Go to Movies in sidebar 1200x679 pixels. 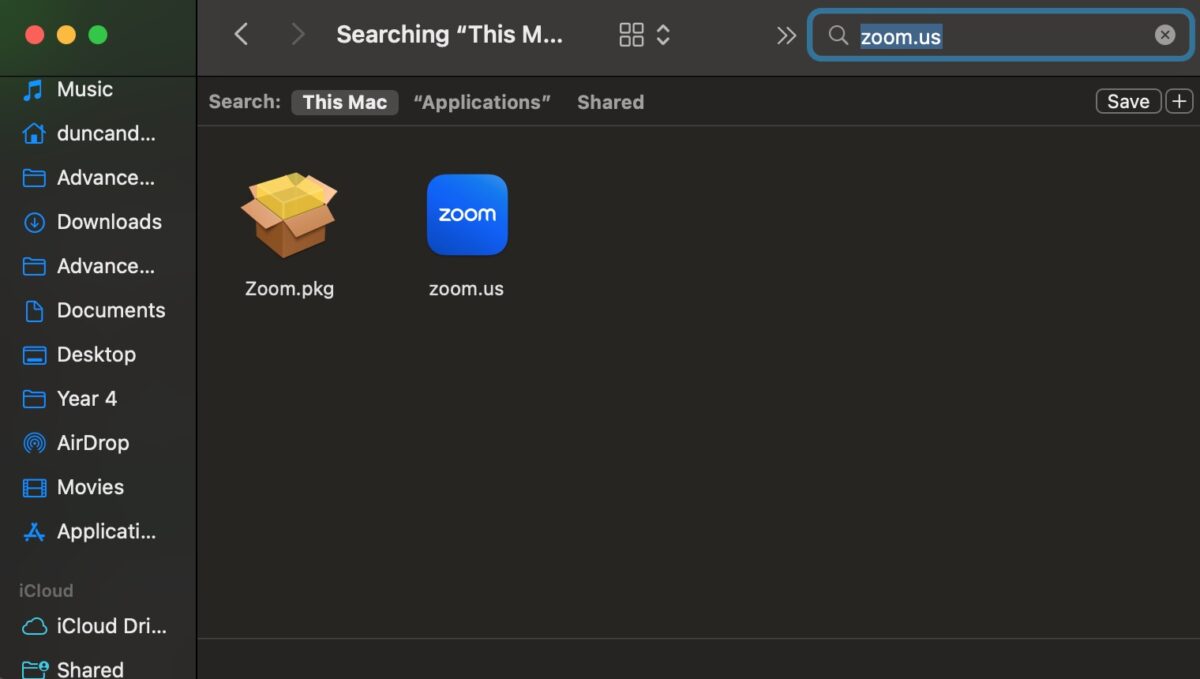(90, 487)
